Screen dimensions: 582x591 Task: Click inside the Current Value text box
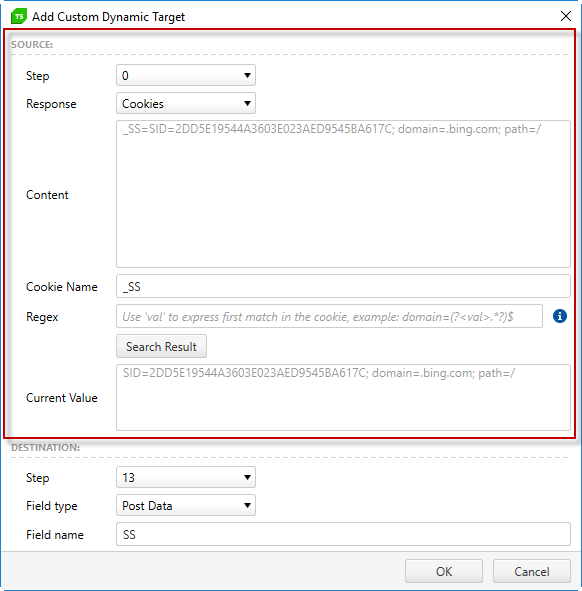tap(343, 397)
